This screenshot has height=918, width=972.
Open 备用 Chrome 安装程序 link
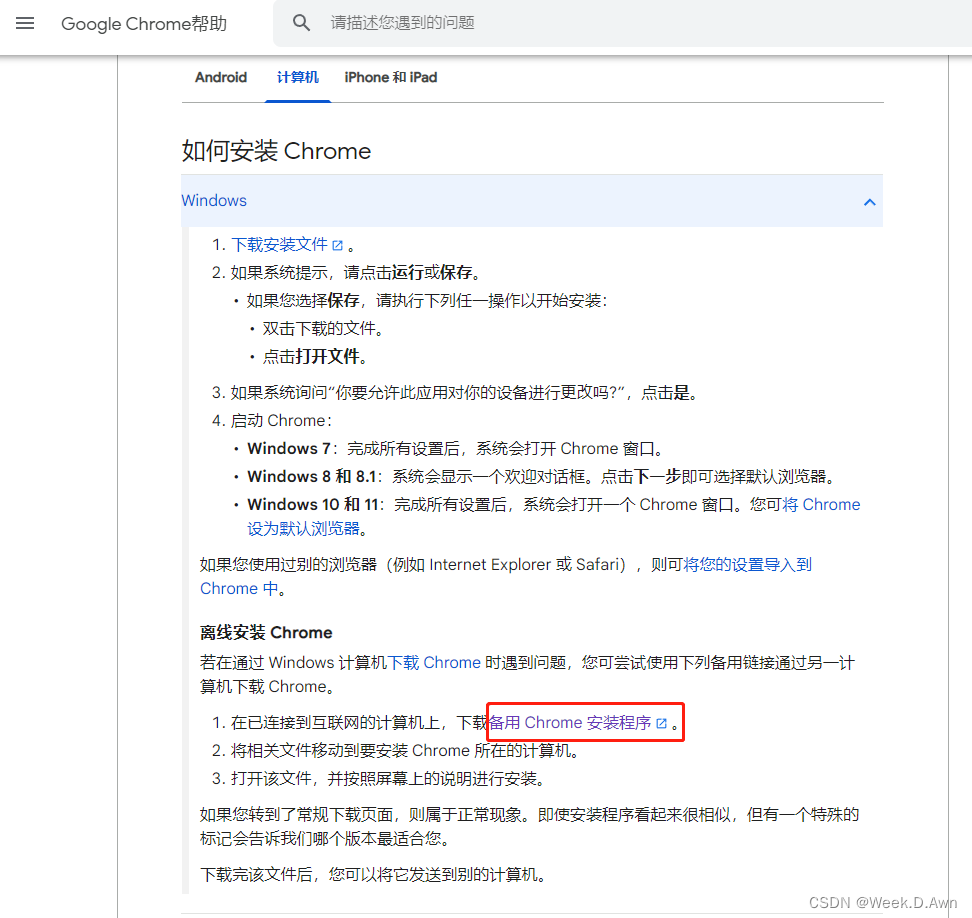pyautogui.click(x=570, y=723)
